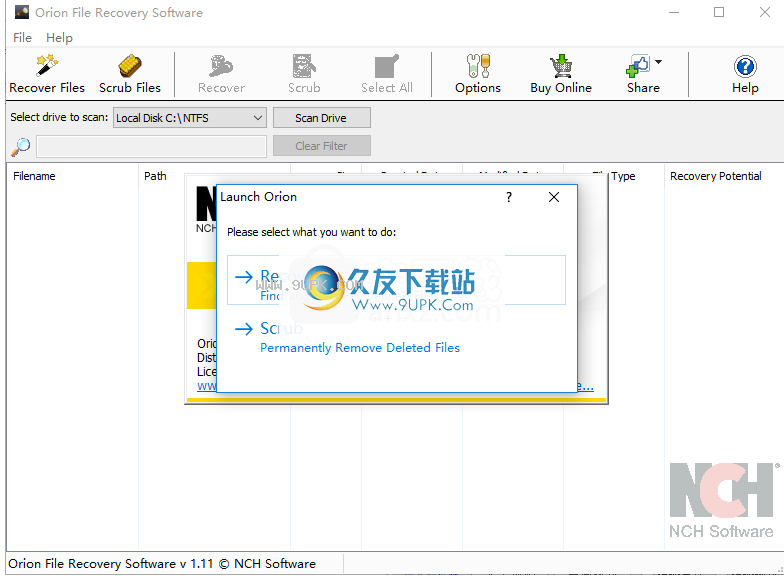Viewport: 784px width, 576px height.
Task: Sort by the Filename column header
Action: point(34,176)
